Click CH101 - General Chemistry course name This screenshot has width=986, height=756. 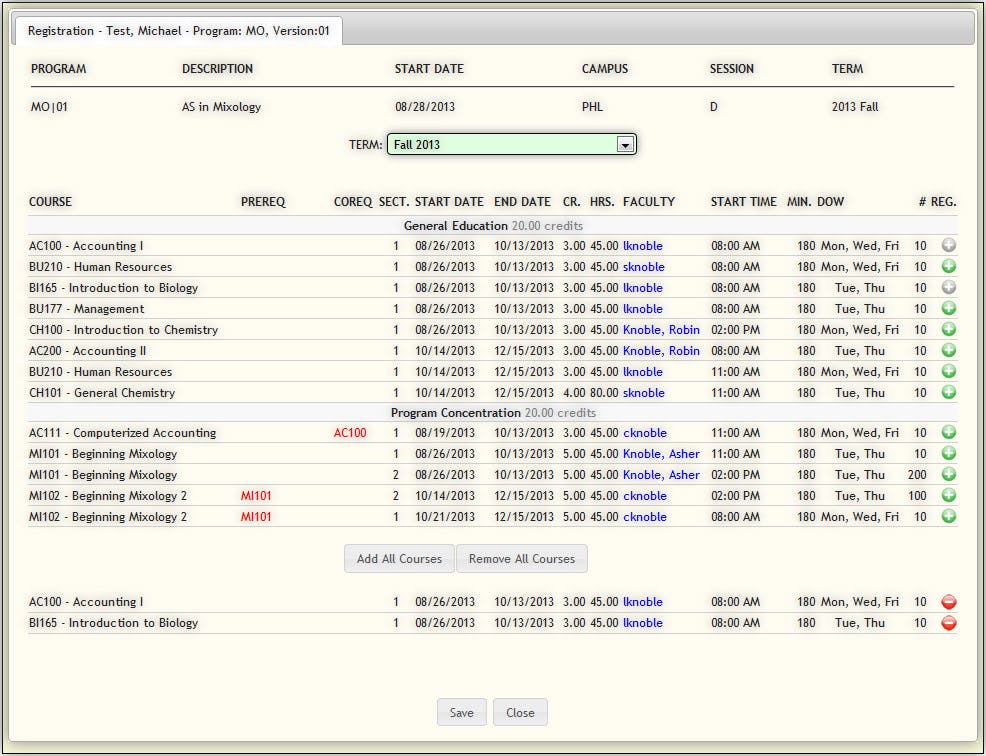coord(102,393)
